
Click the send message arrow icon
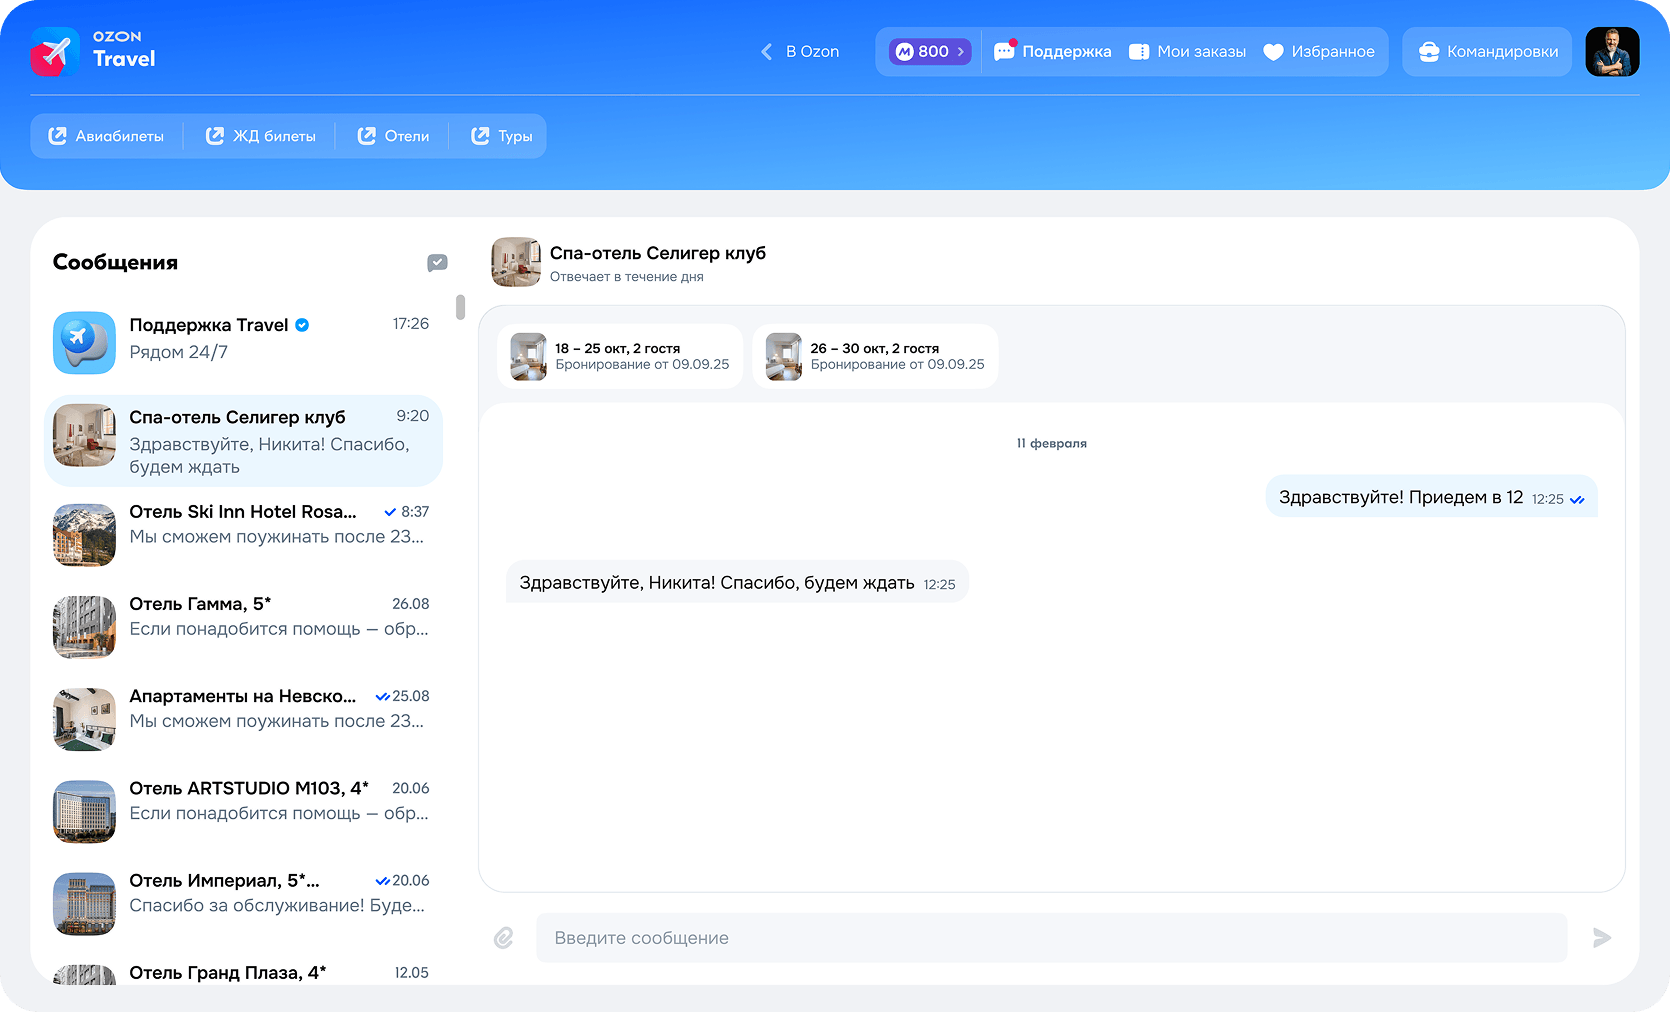point(1602,938)
